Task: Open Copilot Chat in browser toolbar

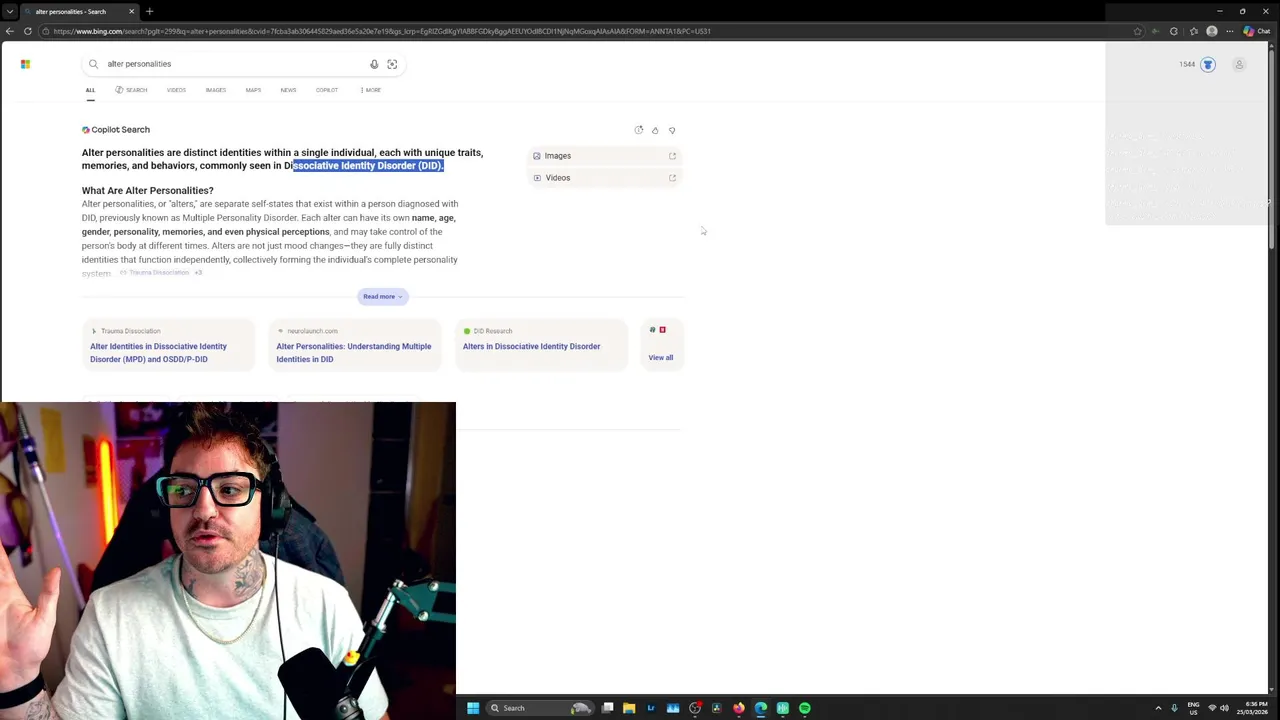Action: [x=1256, y=31]
